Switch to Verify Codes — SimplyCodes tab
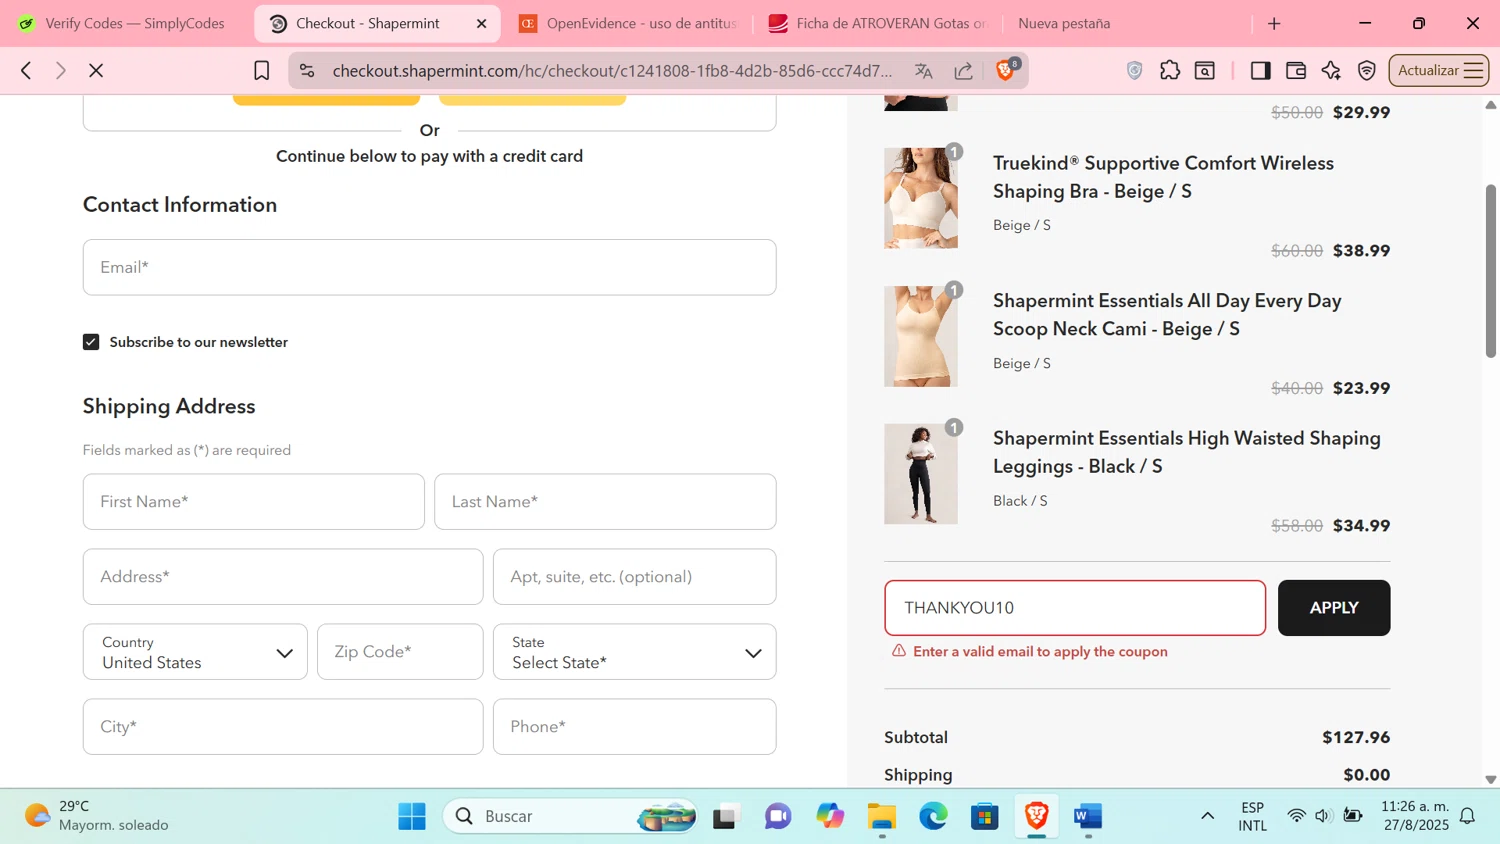 tap(122, 23)
